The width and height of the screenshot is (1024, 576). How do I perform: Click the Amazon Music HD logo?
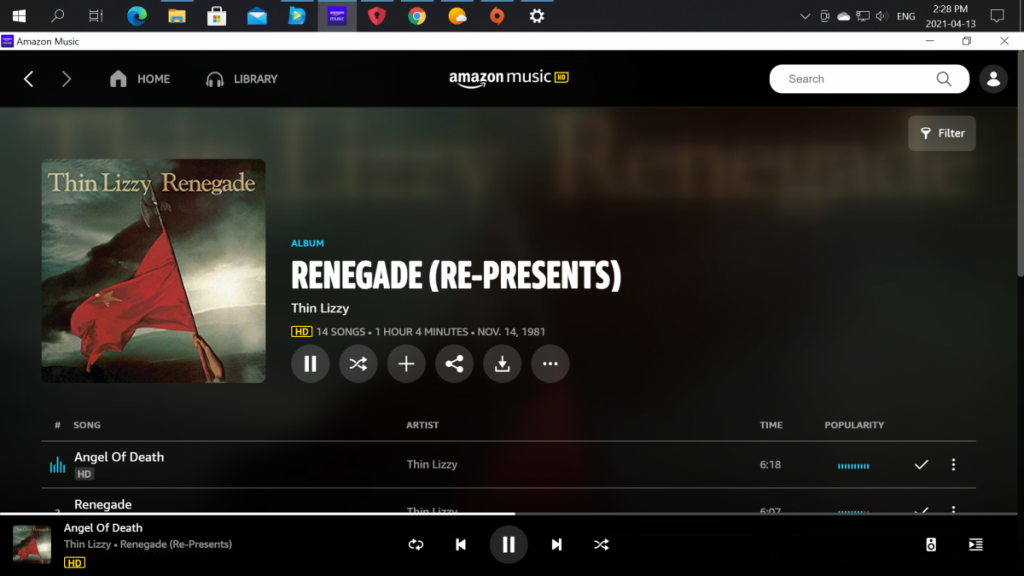point(509,78)
